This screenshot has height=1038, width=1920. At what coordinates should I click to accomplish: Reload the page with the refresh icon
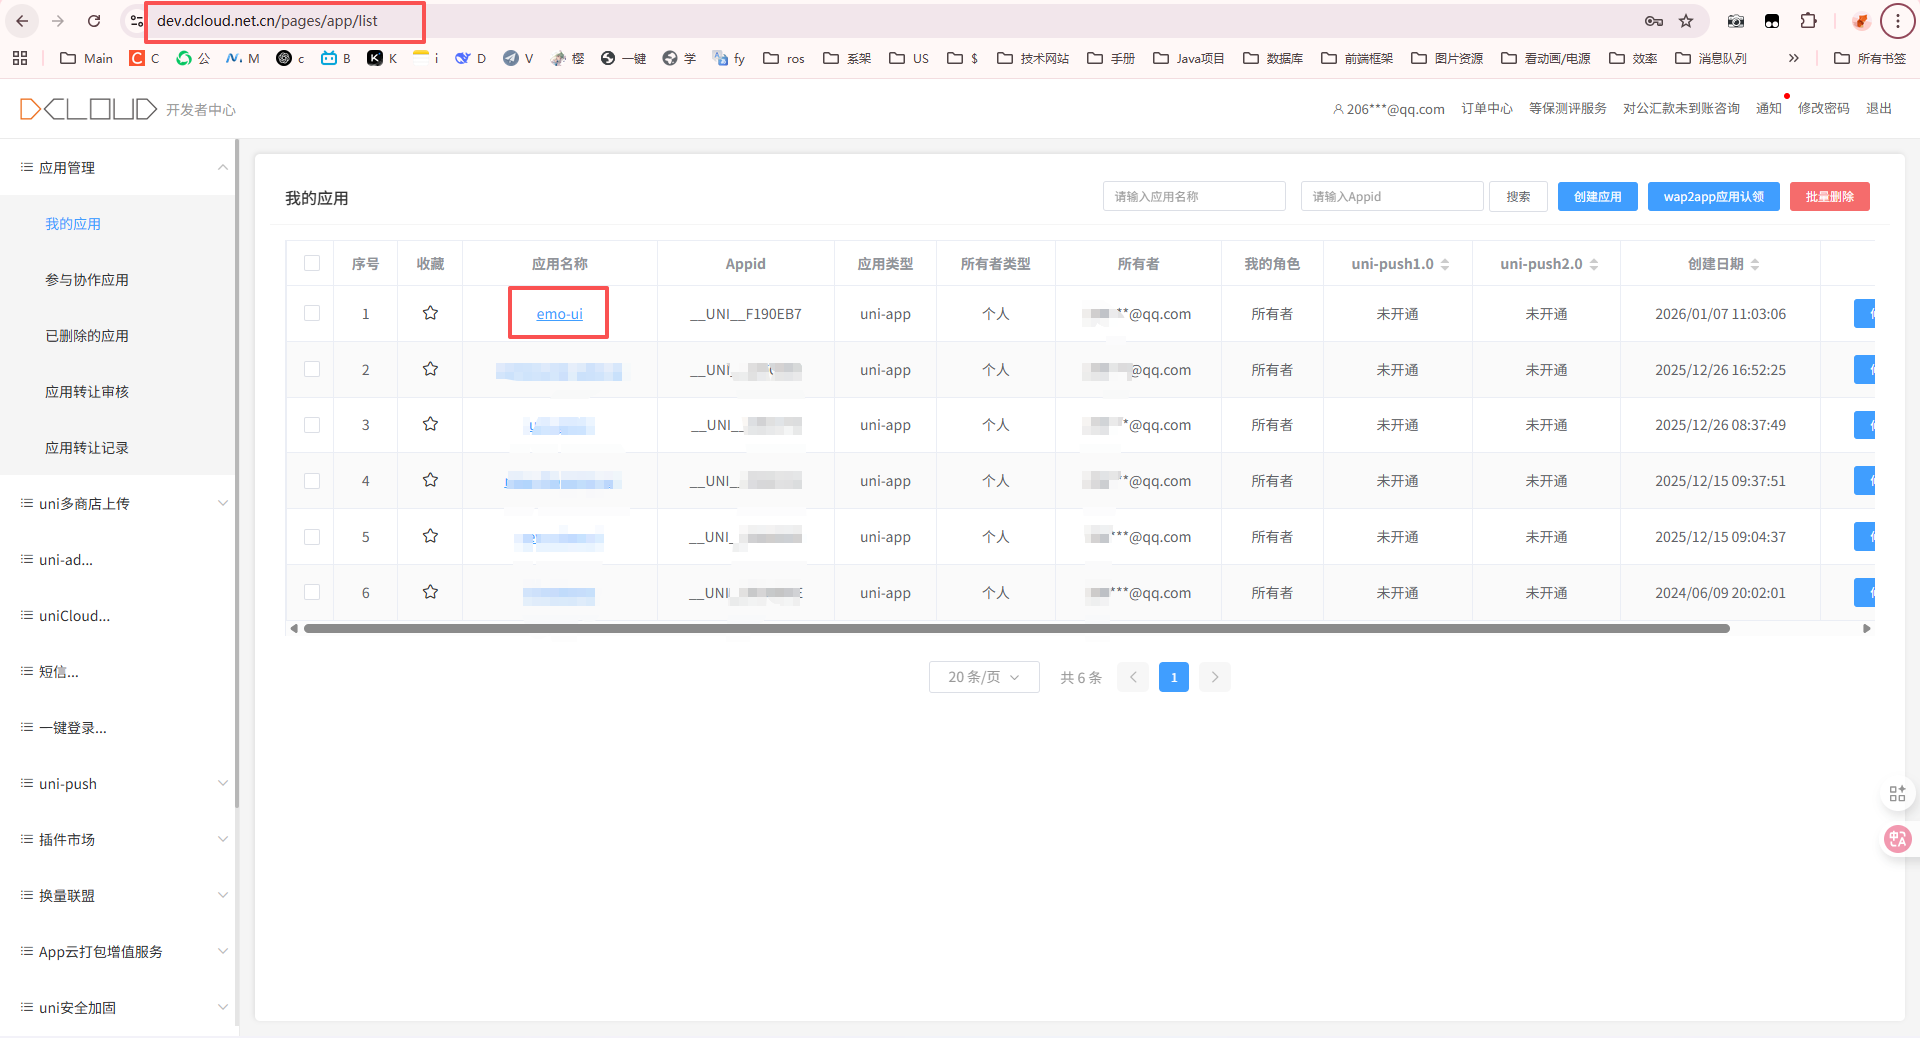point(94,21)
